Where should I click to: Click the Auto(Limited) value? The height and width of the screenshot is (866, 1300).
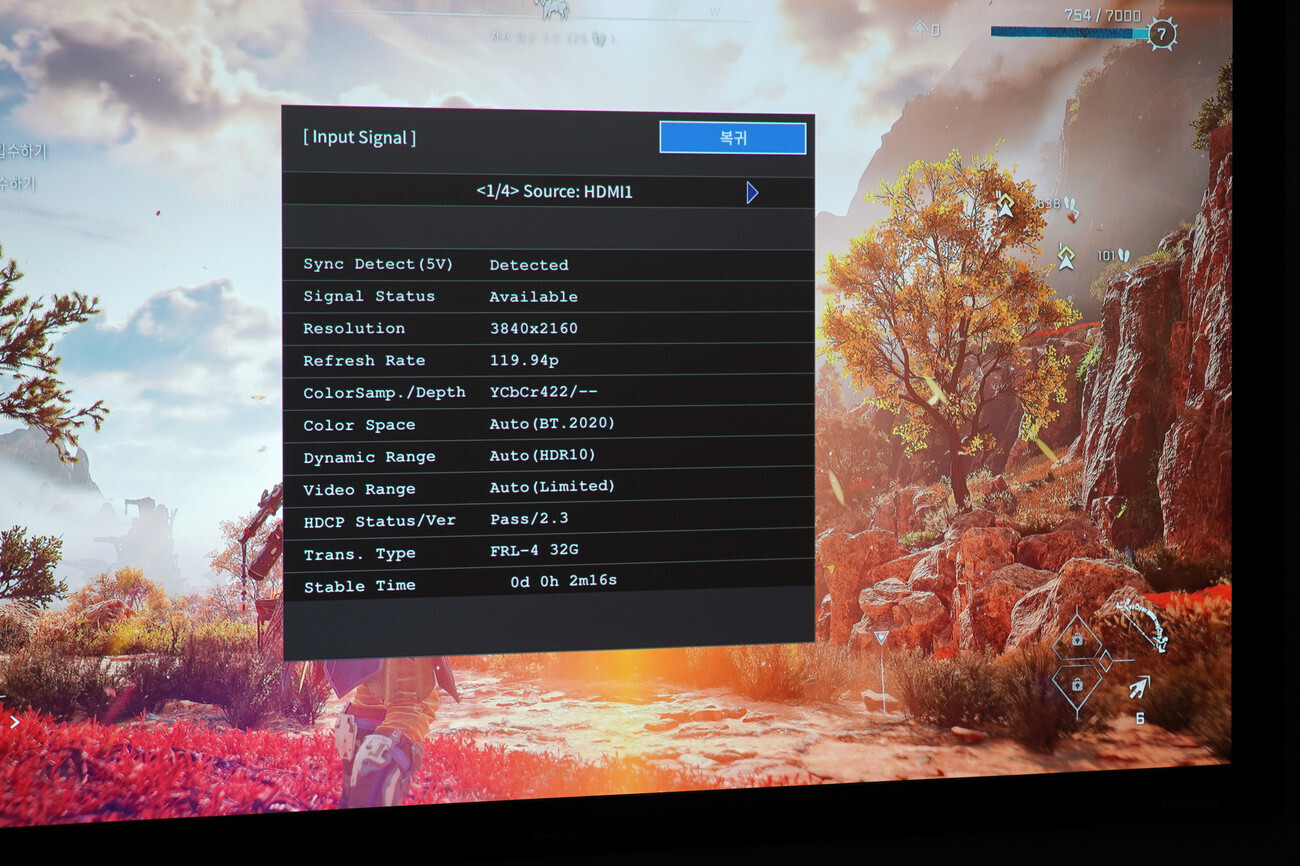[552, 486]
